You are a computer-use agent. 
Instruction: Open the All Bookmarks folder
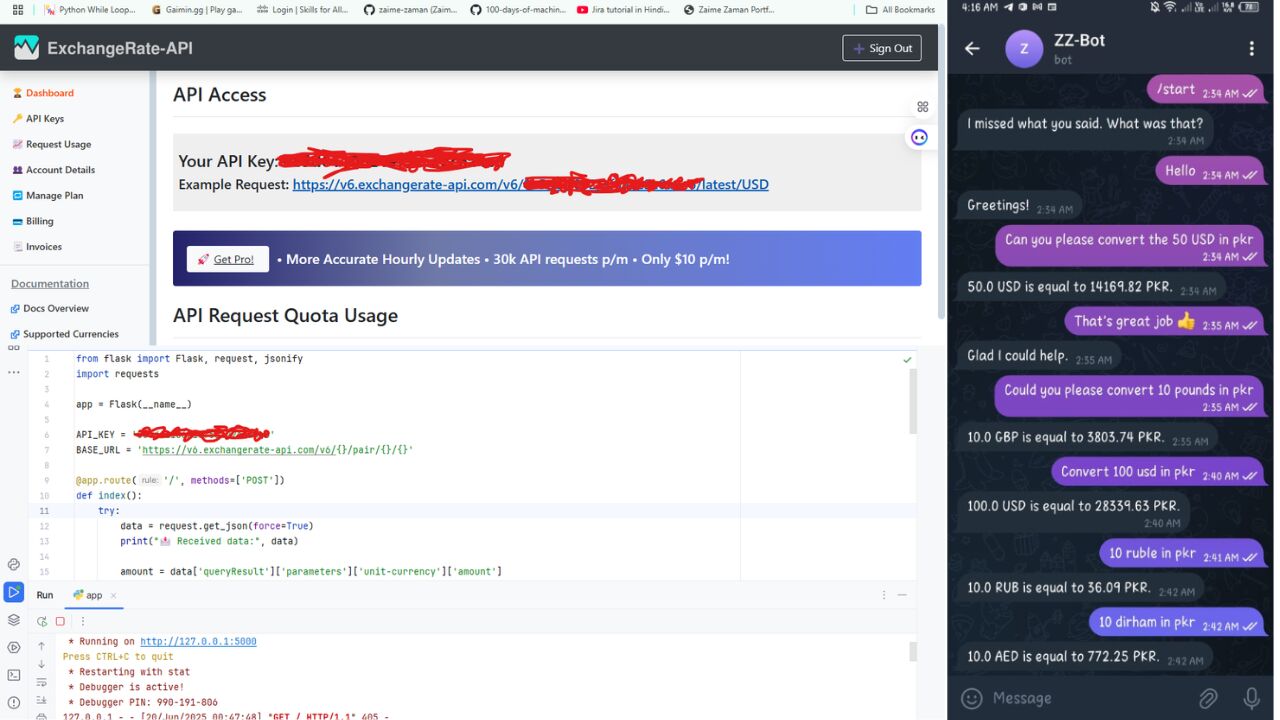[900, 10]
